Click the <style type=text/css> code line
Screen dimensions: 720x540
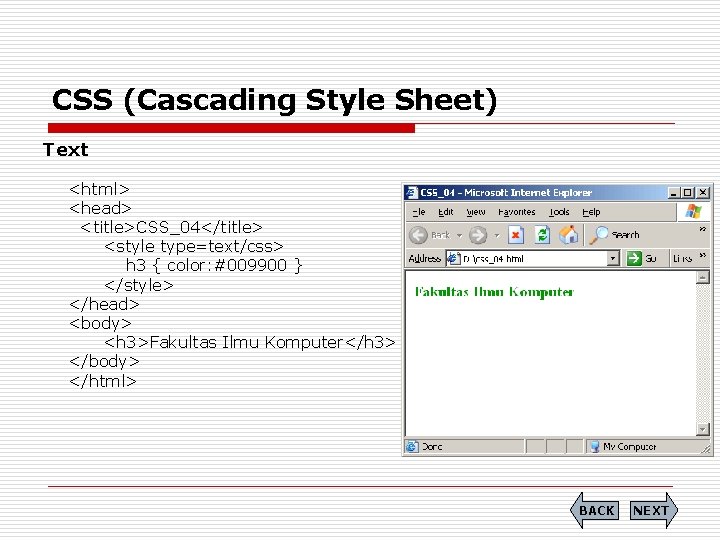194,247
